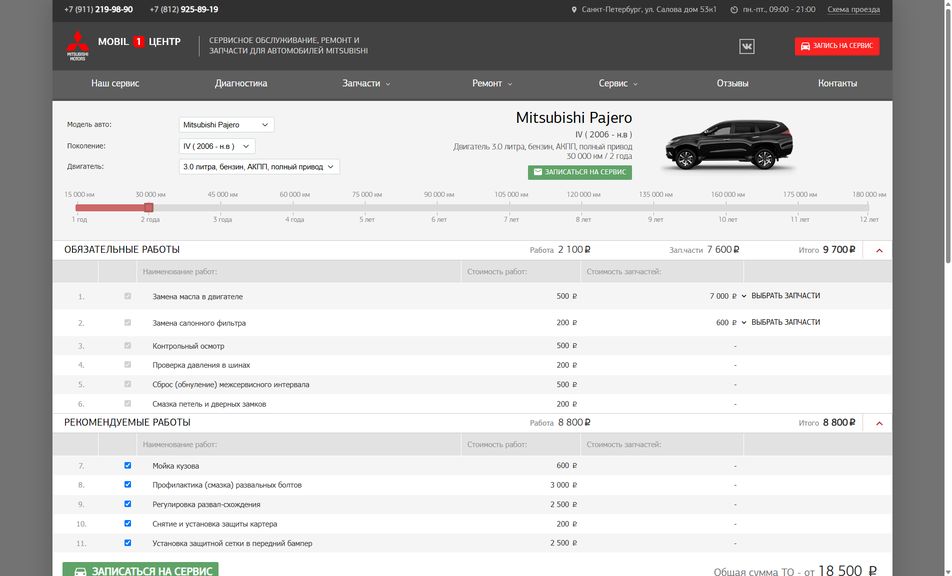Open the 7 000 ₽ parts price dropdown
The image size is (952, 576).
[728, 296]
